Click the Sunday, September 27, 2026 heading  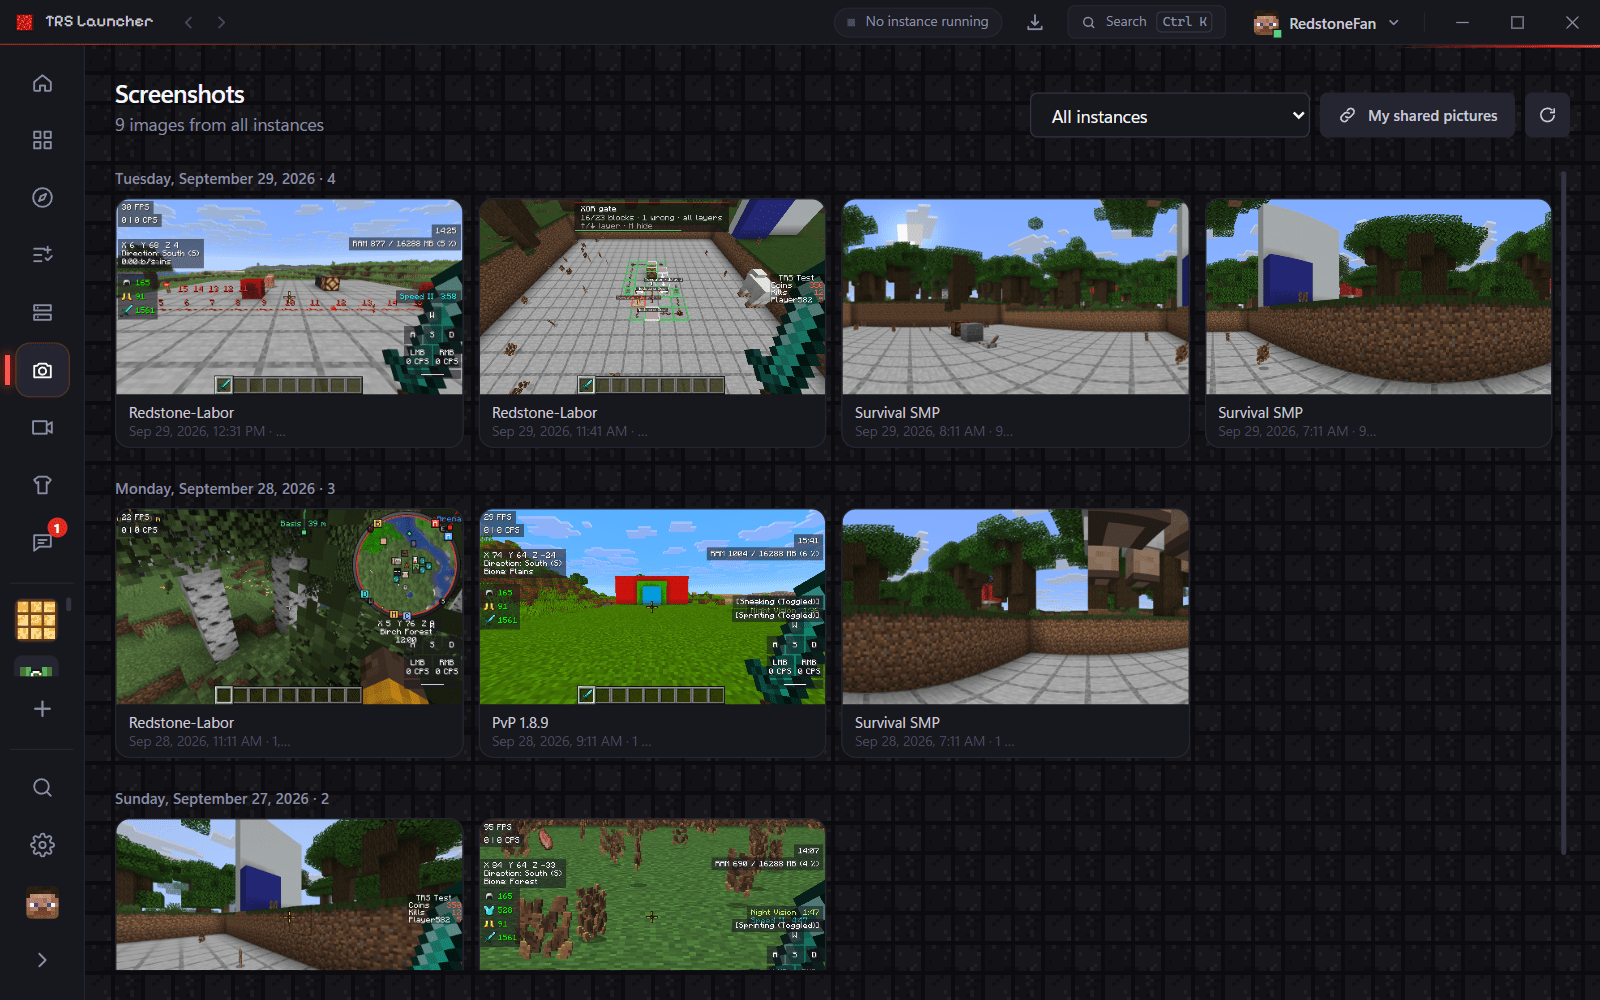click(222, 799)
